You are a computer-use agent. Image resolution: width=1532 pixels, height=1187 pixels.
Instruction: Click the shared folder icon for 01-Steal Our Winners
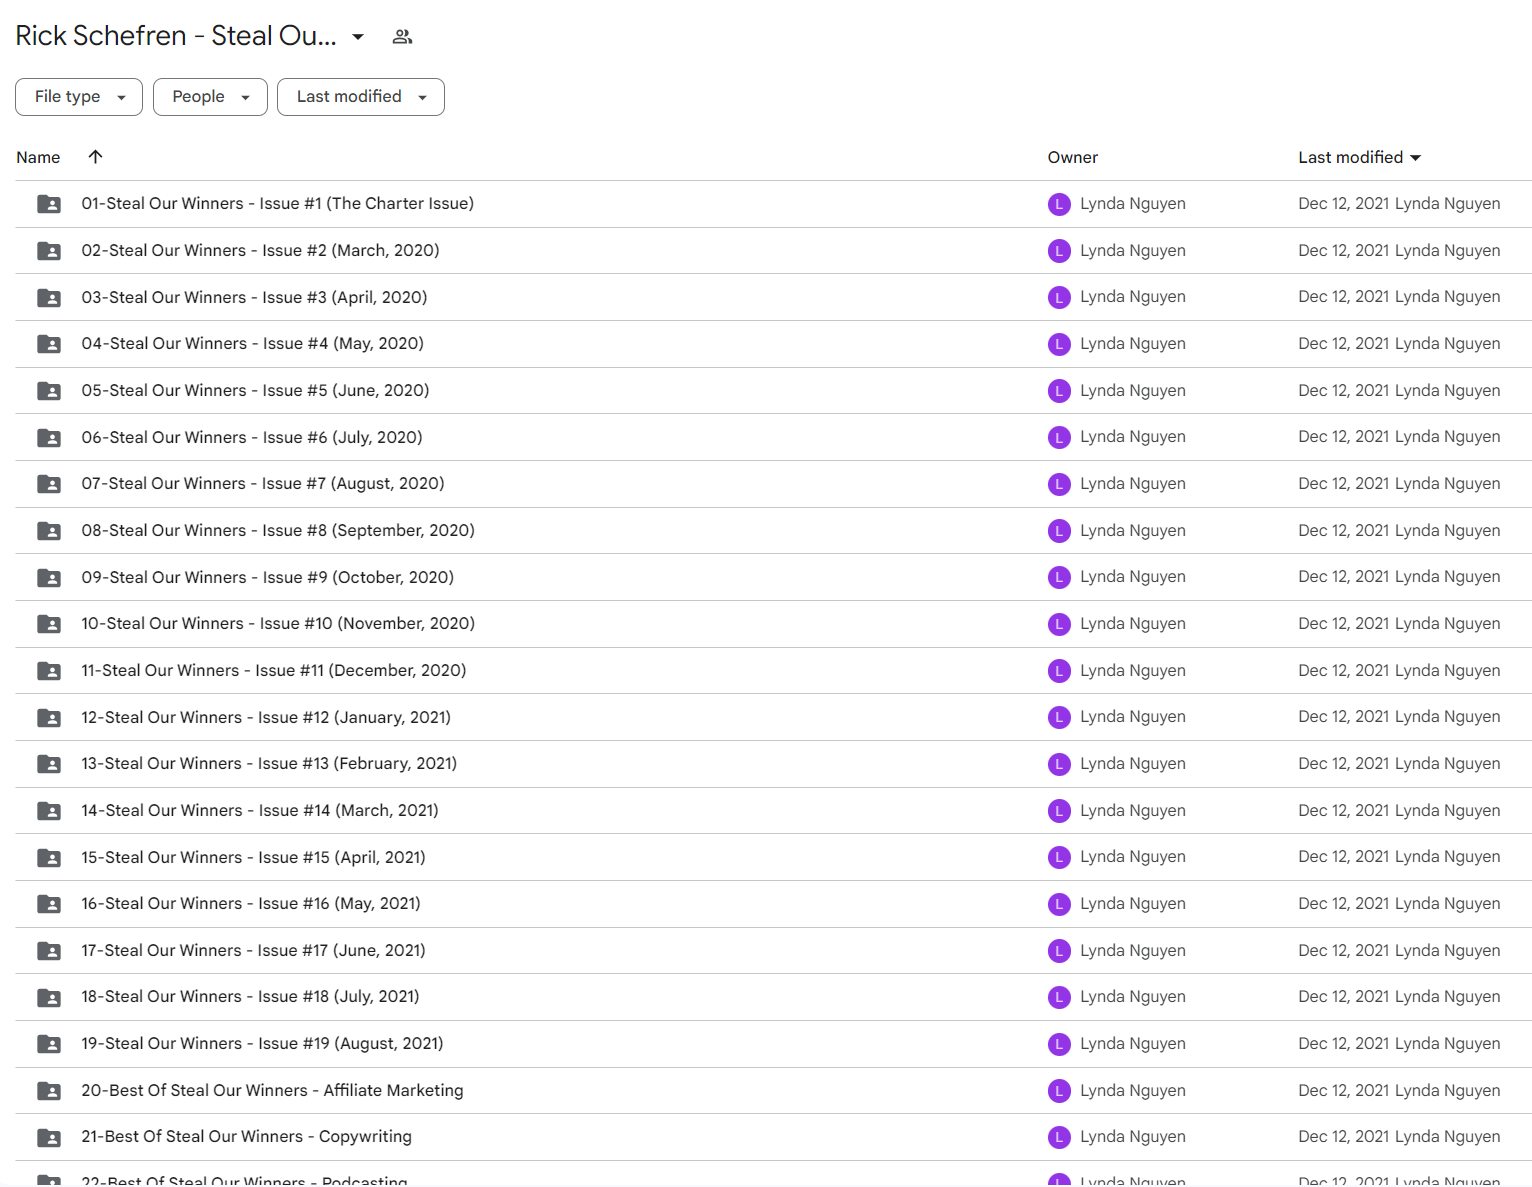[49, 204]
